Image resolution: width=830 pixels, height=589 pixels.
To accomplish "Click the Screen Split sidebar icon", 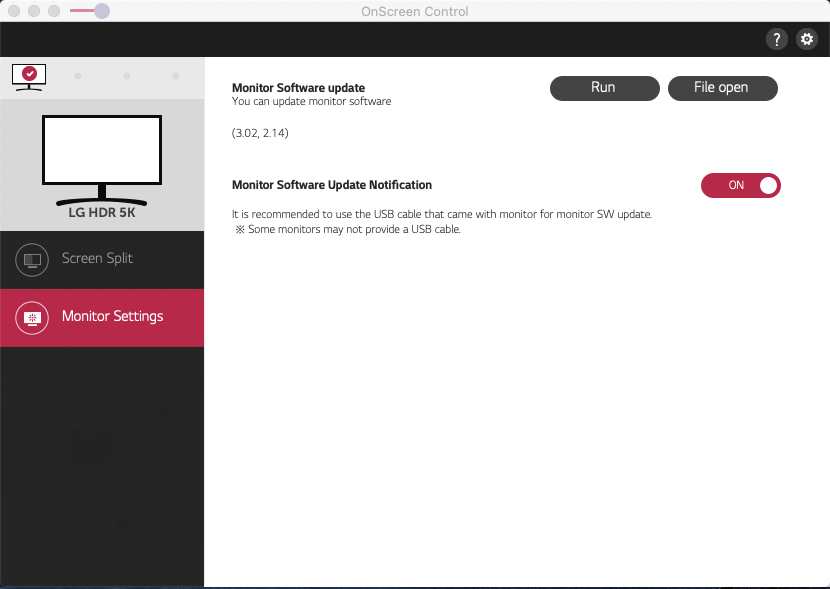I will [x=32, y=260].
